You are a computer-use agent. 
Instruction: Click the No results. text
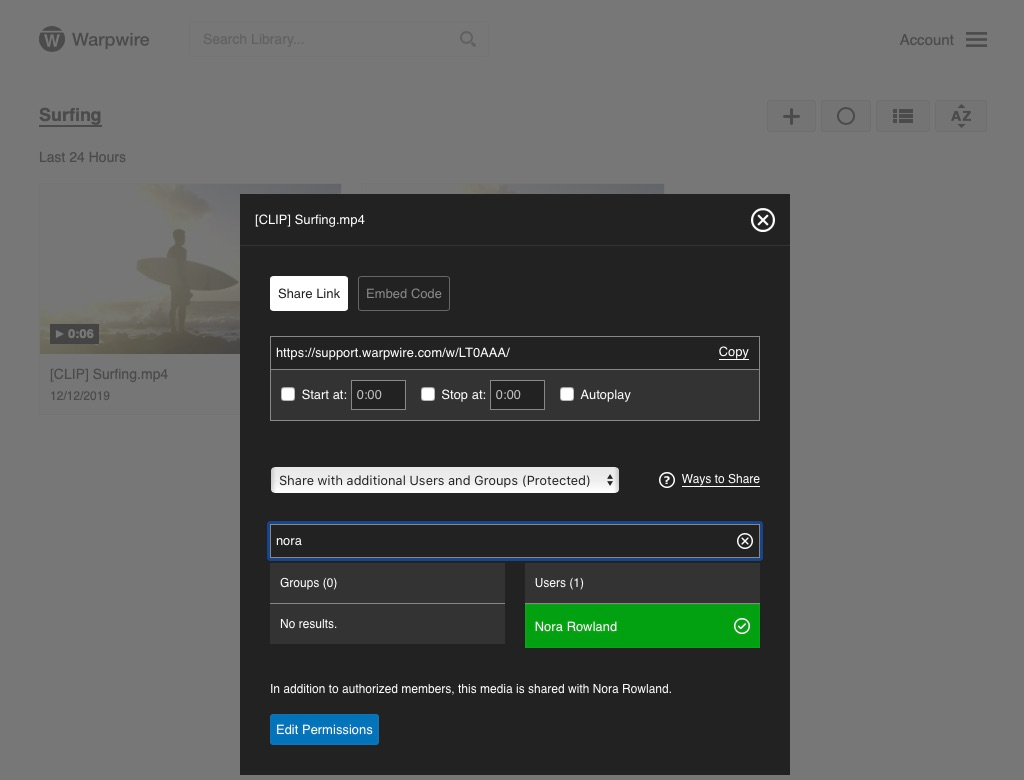pyautogui.click(x=308, y=624)
